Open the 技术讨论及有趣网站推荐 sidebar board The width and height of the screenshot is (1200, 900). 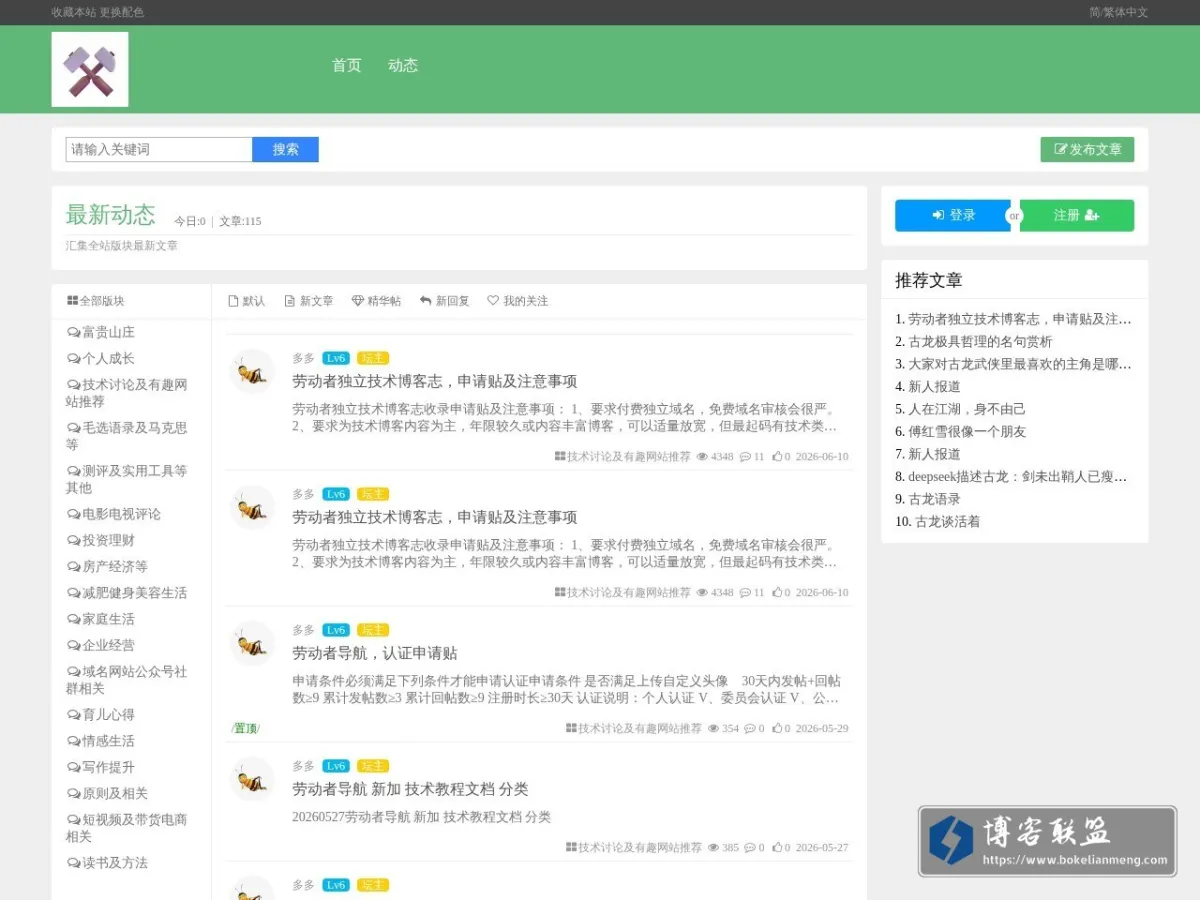click(127, 393)
